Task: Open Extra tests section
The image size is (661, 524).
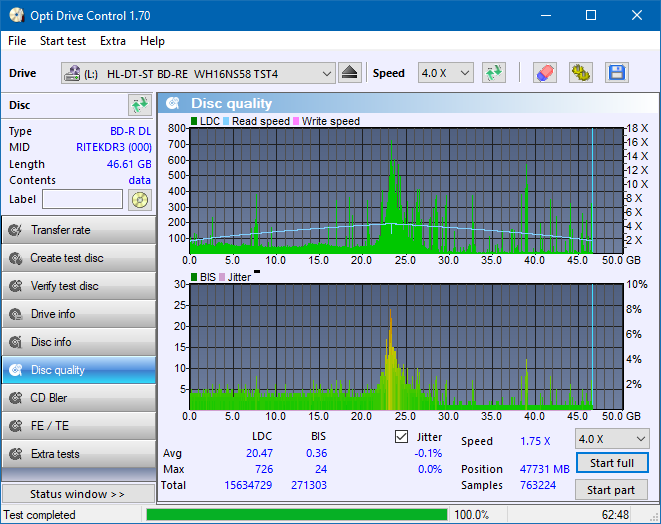Action: pyautogui.click(x=79, y=454)
